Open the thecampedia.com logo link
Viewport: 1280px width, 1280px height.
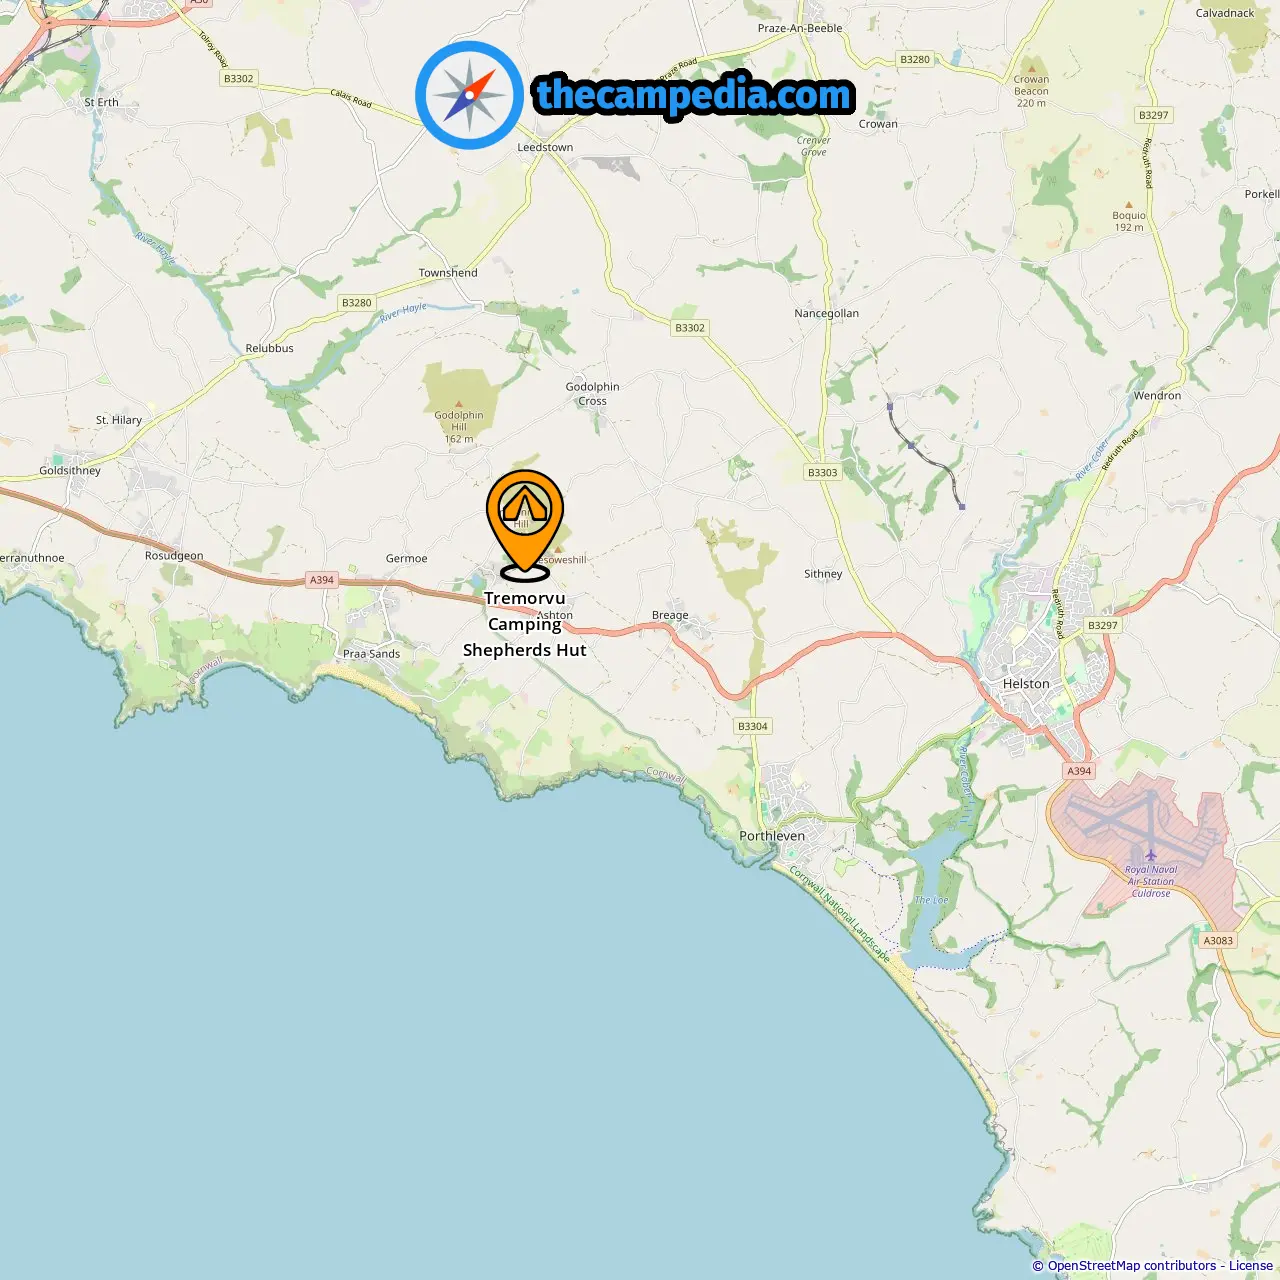[x=694, y=95]
